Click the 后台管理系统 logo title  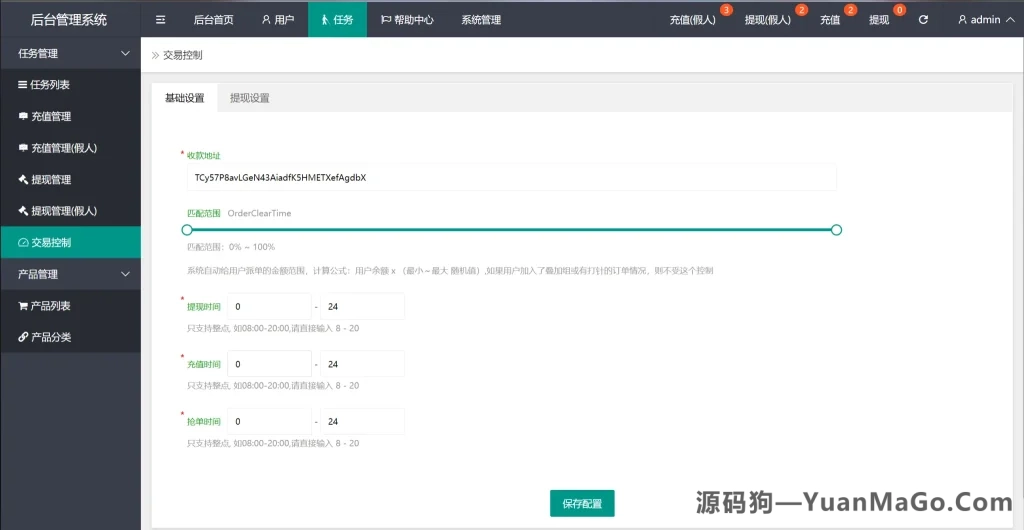click(69, 20)
